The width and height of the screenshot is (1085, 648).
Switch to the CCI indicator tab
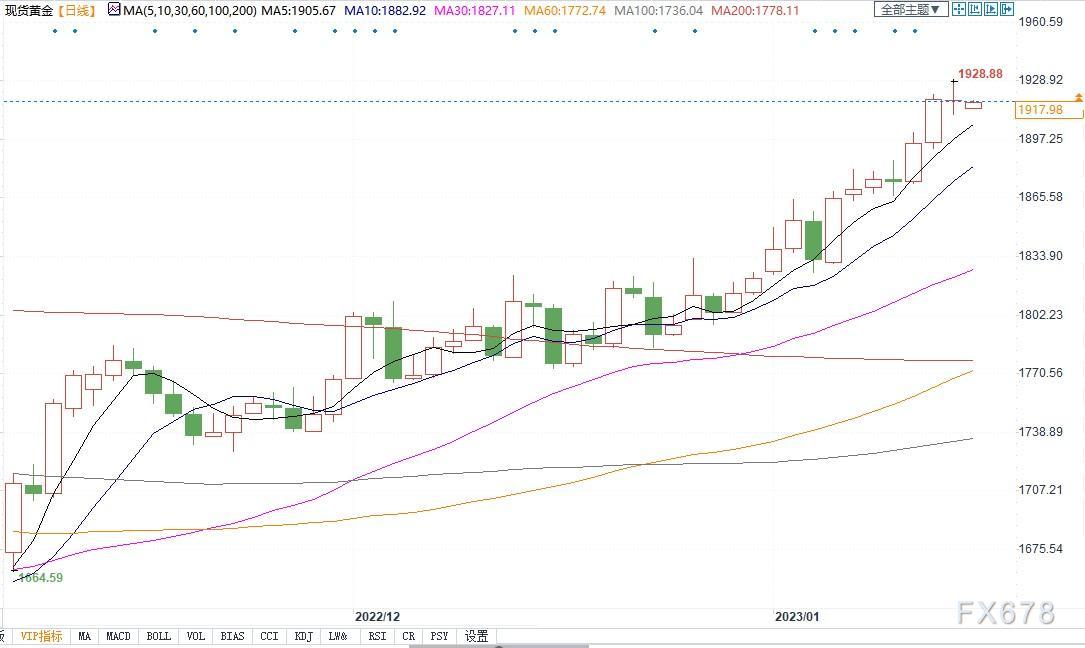pyautogui.click(x=269, y=636)
